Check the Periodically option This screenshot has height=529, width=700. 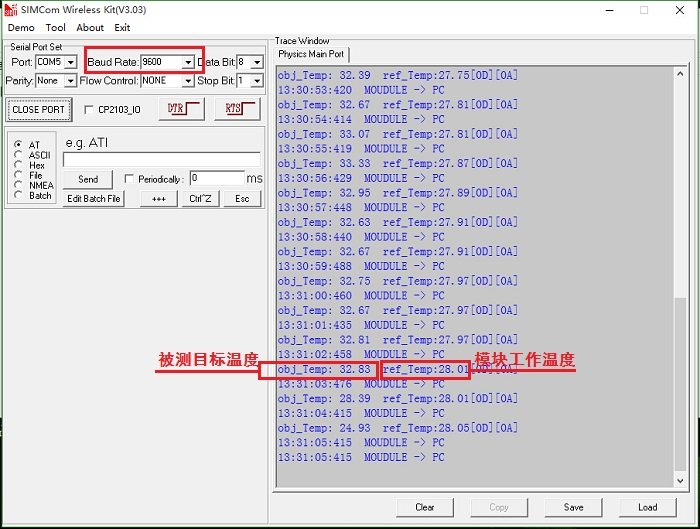pyautogui.click(x=129, y=179)
